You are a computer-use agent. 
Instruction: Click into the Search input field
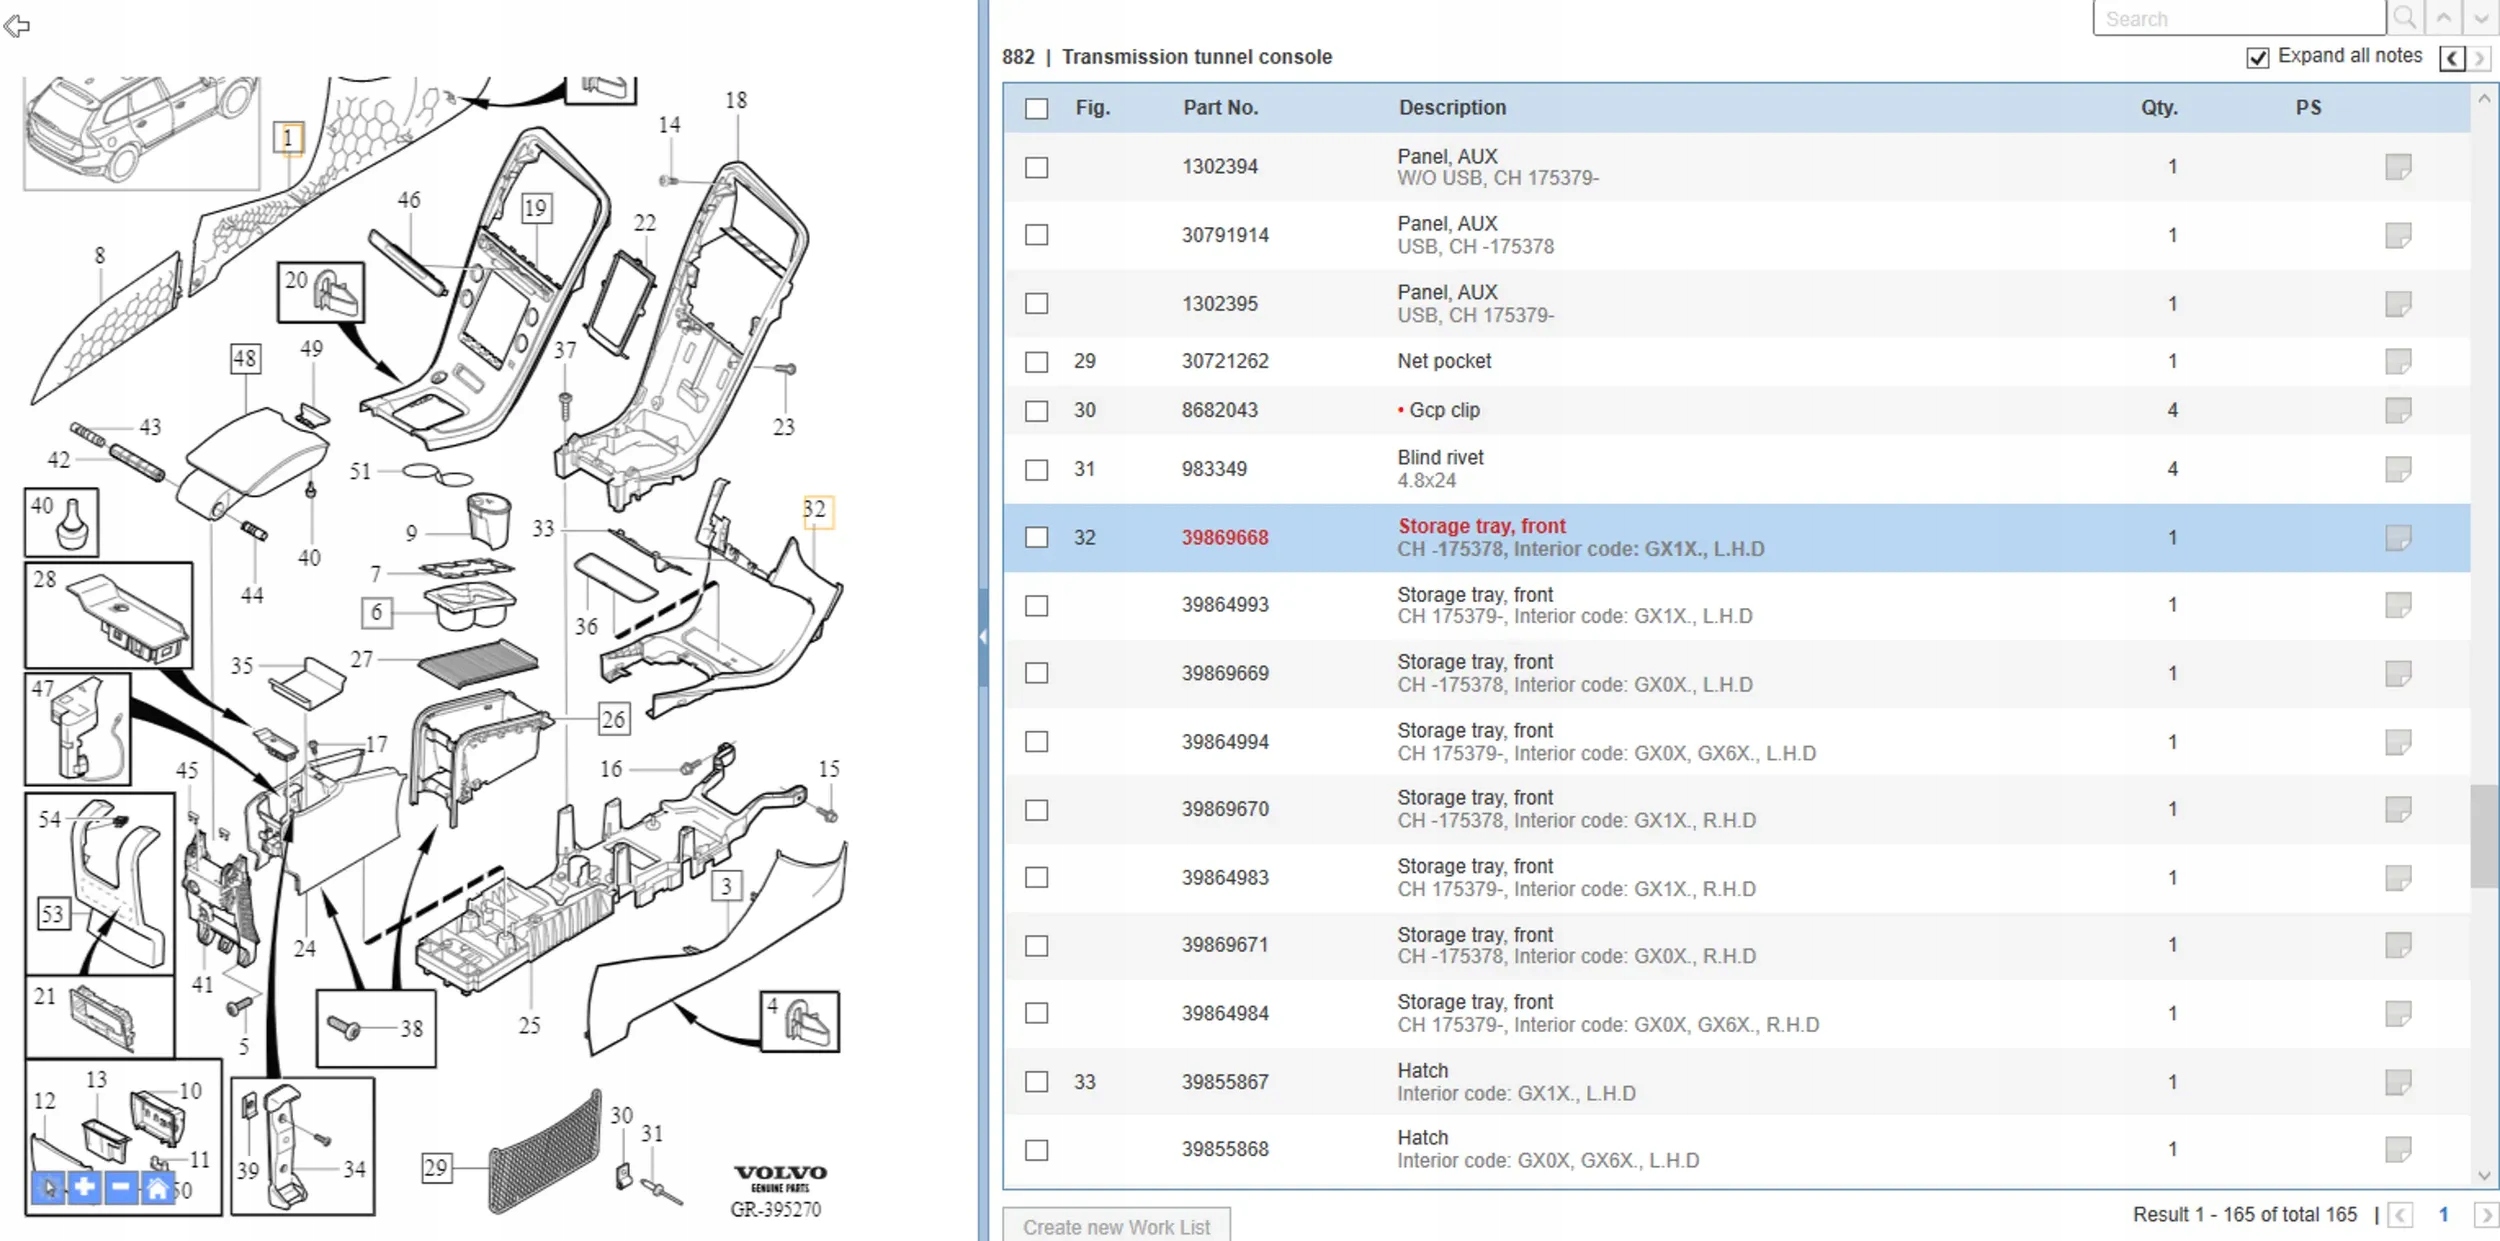click(2238, 18)
